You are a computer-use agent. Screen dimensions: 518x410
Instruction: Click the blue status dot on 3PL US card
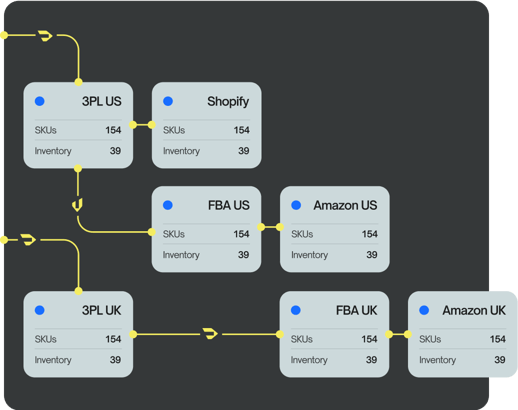pyautogui.click(x=40, y=101)
